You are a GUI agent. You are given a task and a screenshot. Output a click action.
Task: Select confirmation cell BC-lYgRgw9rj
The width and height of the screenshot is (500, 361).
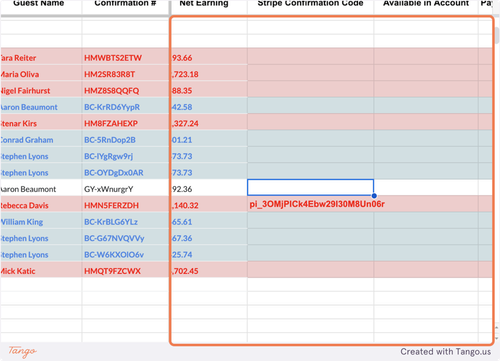point(125,154)
